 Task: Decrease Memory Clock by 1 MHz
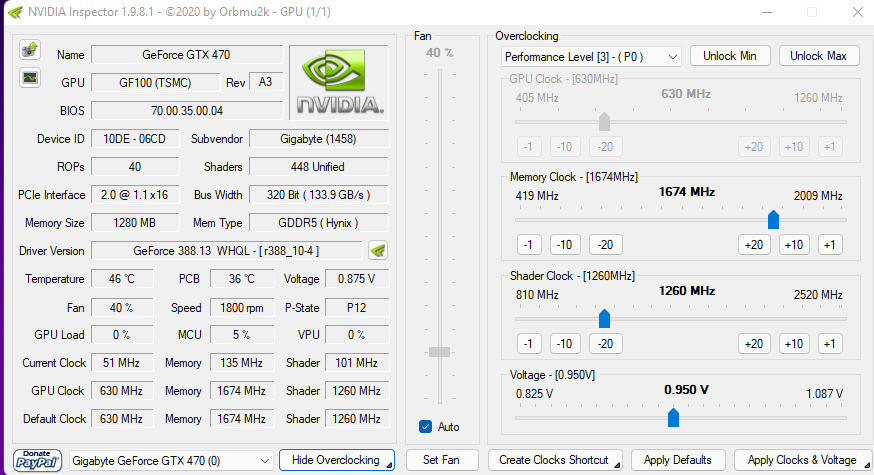pyautogui.click(x=528, y=245)
